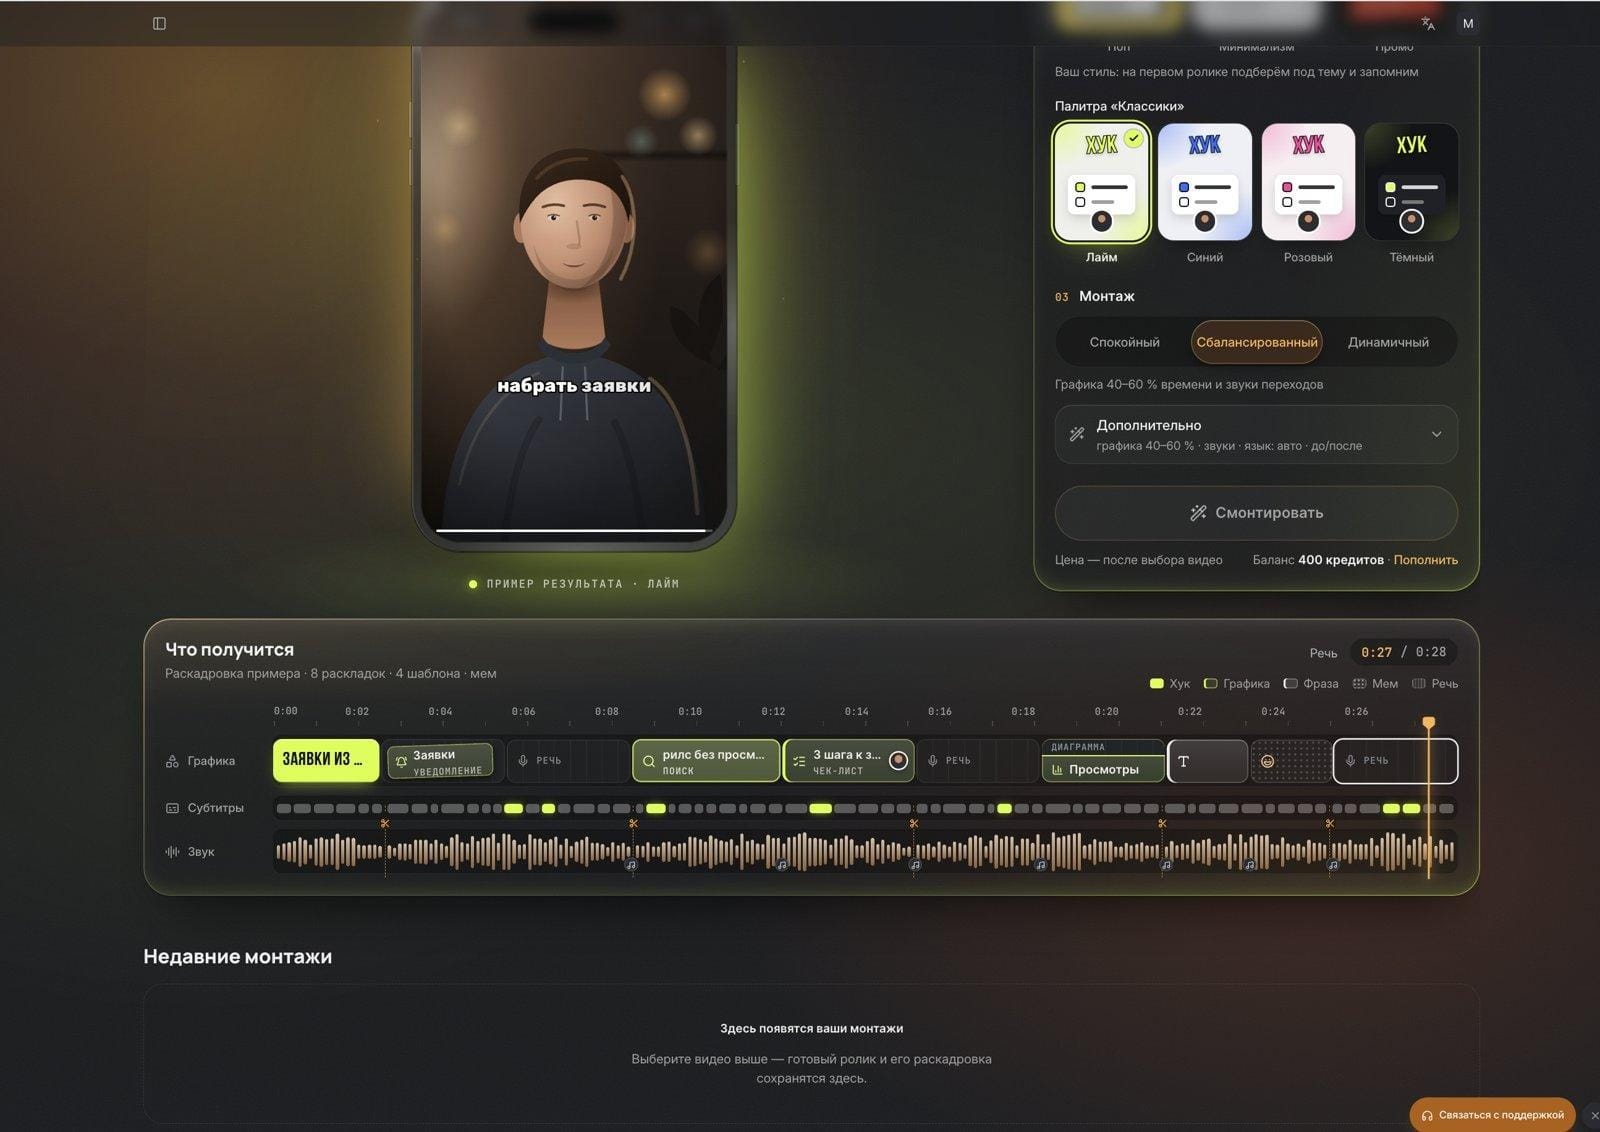
Task: Toggle the Фраза legend item
Action: 1311,684
